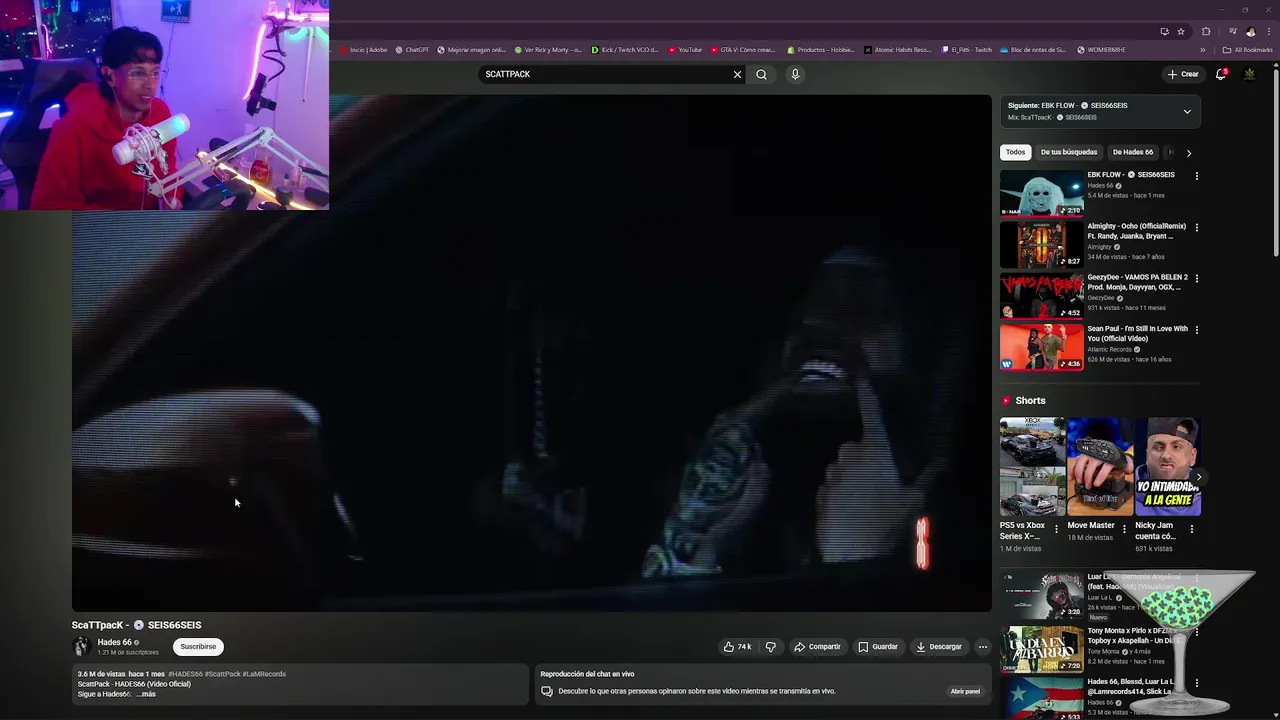The height and width of the screenshot is (720, 1280).
Task: Open Tony Monta x Pirlo video thumbnail
Action: [1041, 649]
